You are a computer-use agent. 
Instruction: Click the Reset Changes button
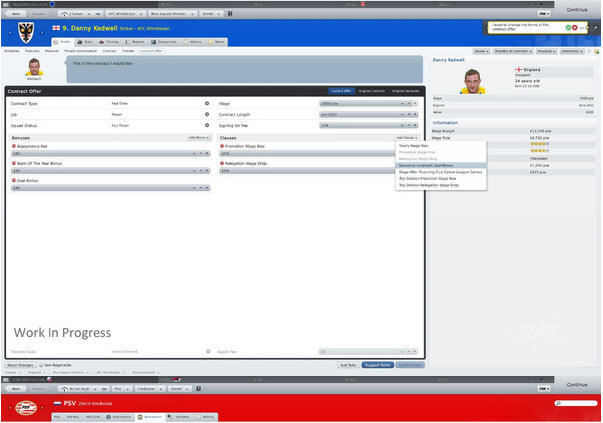(x=20, y=365)
